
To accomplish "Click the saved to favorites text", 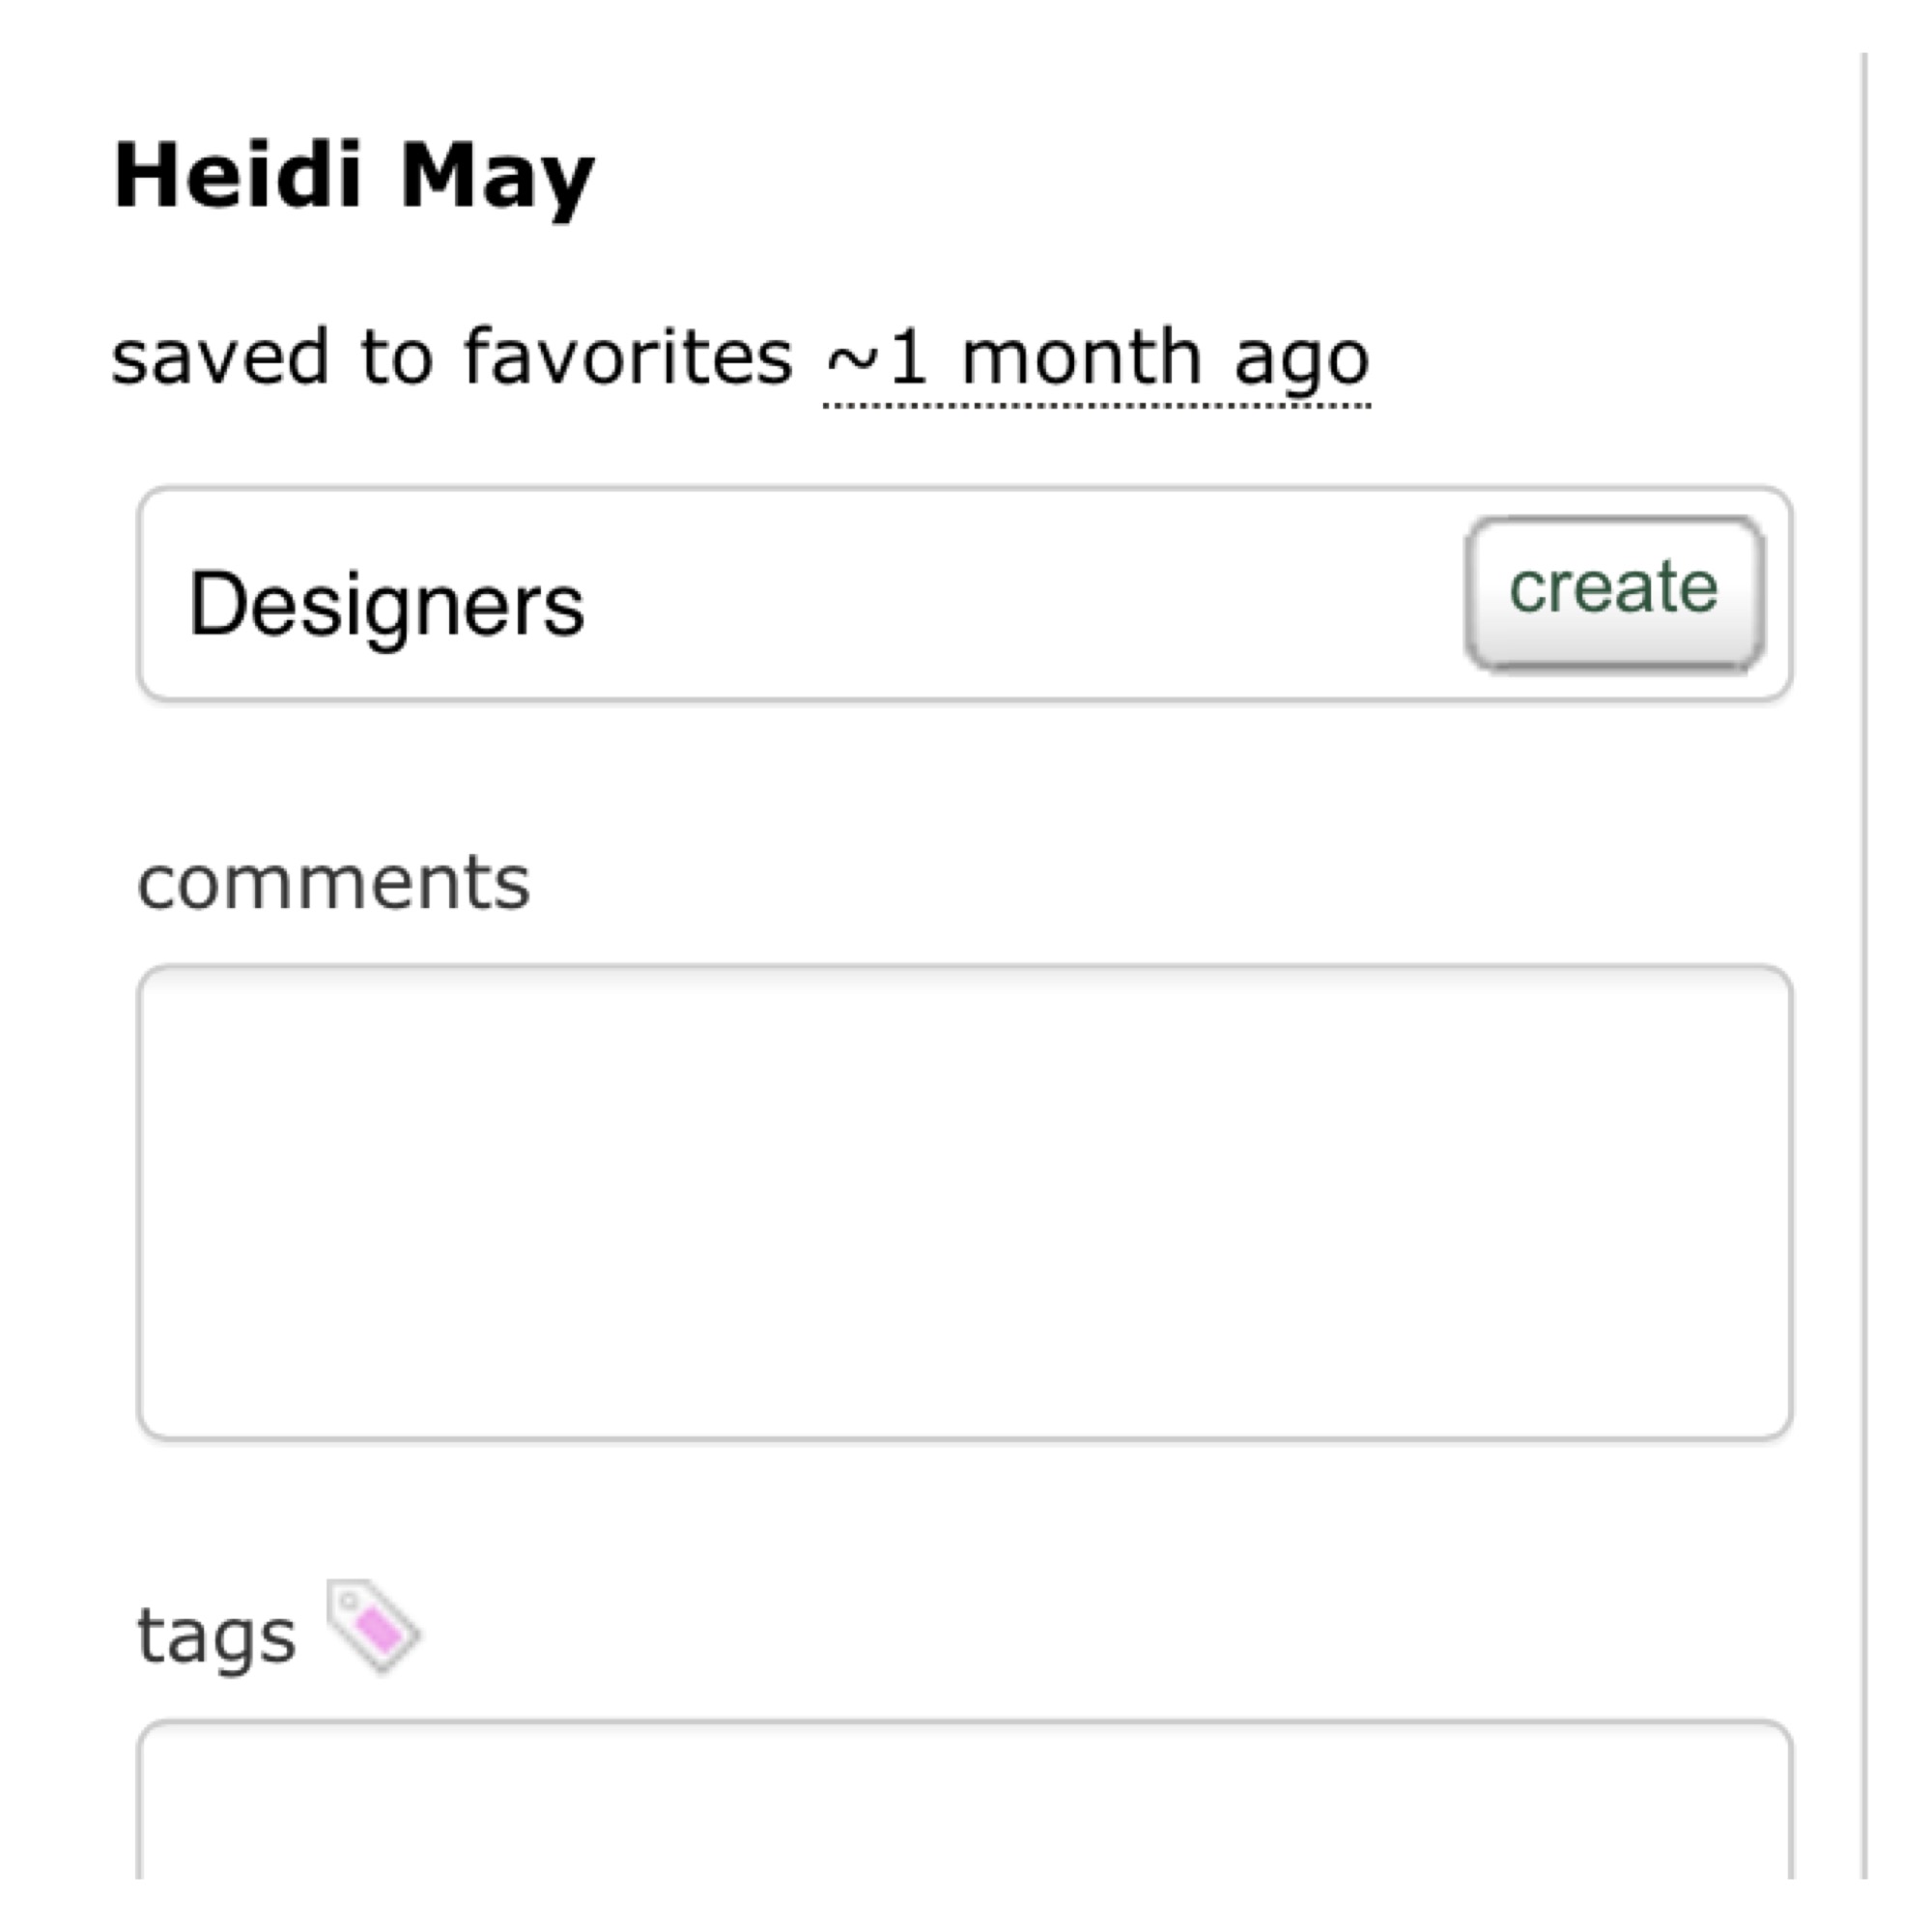I will [x=451, y=357].
